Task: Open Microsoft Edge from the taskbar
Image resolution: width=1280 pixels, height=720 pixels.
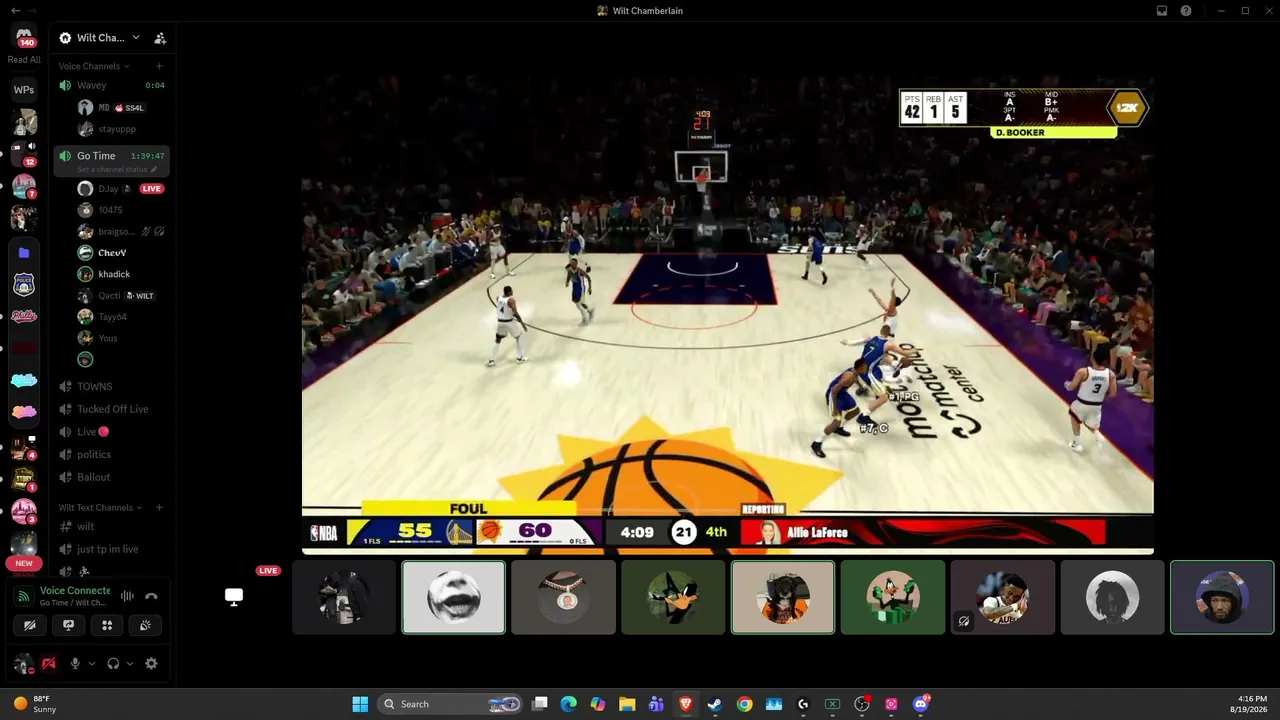Action: [x=568, y=704]
